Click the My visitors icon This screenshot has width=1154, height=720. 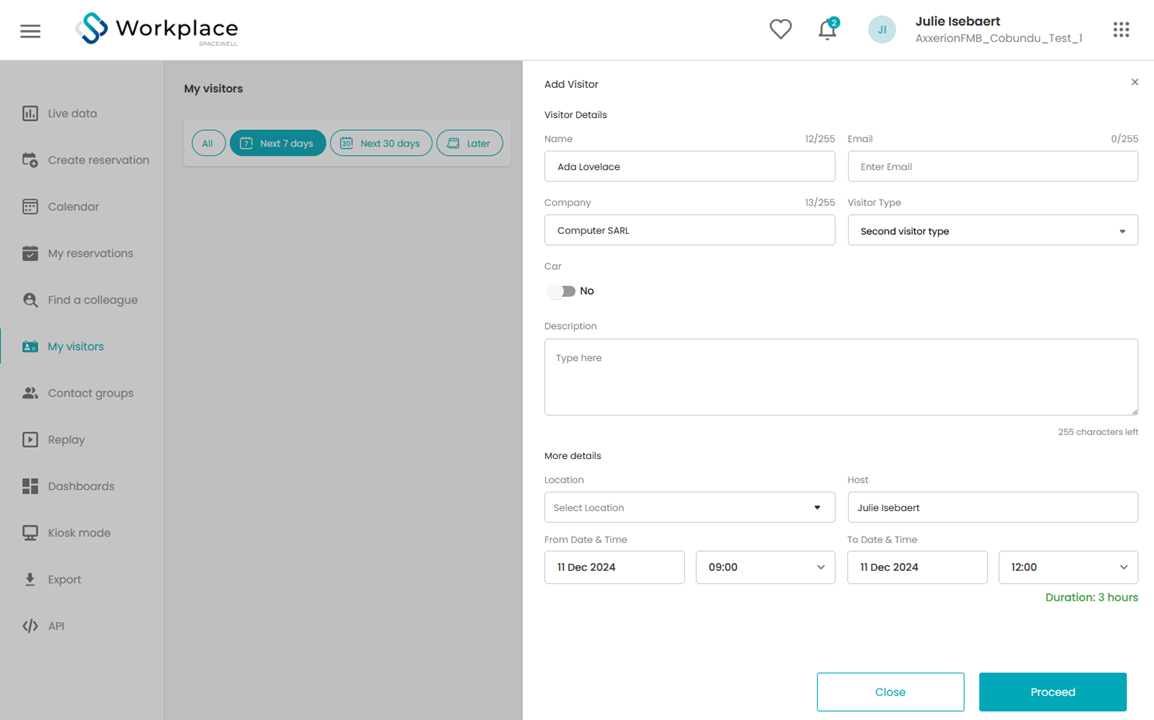[30, 347]
